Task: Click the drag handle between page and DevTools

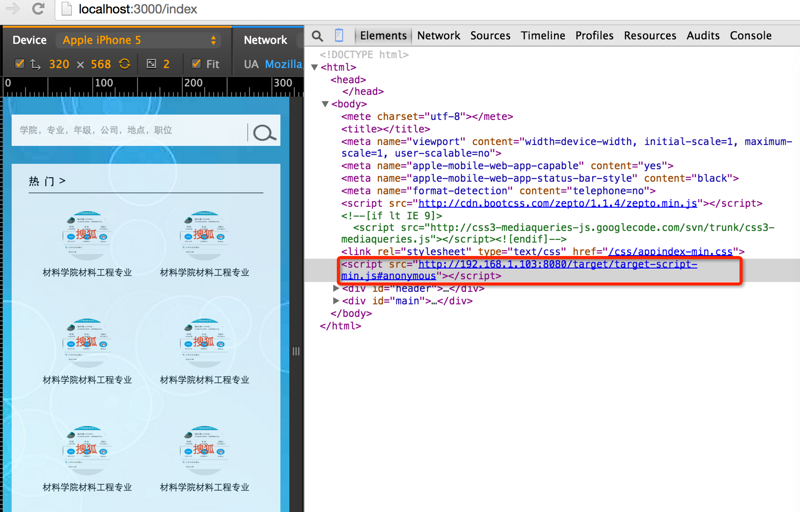Action: [295, 351]
